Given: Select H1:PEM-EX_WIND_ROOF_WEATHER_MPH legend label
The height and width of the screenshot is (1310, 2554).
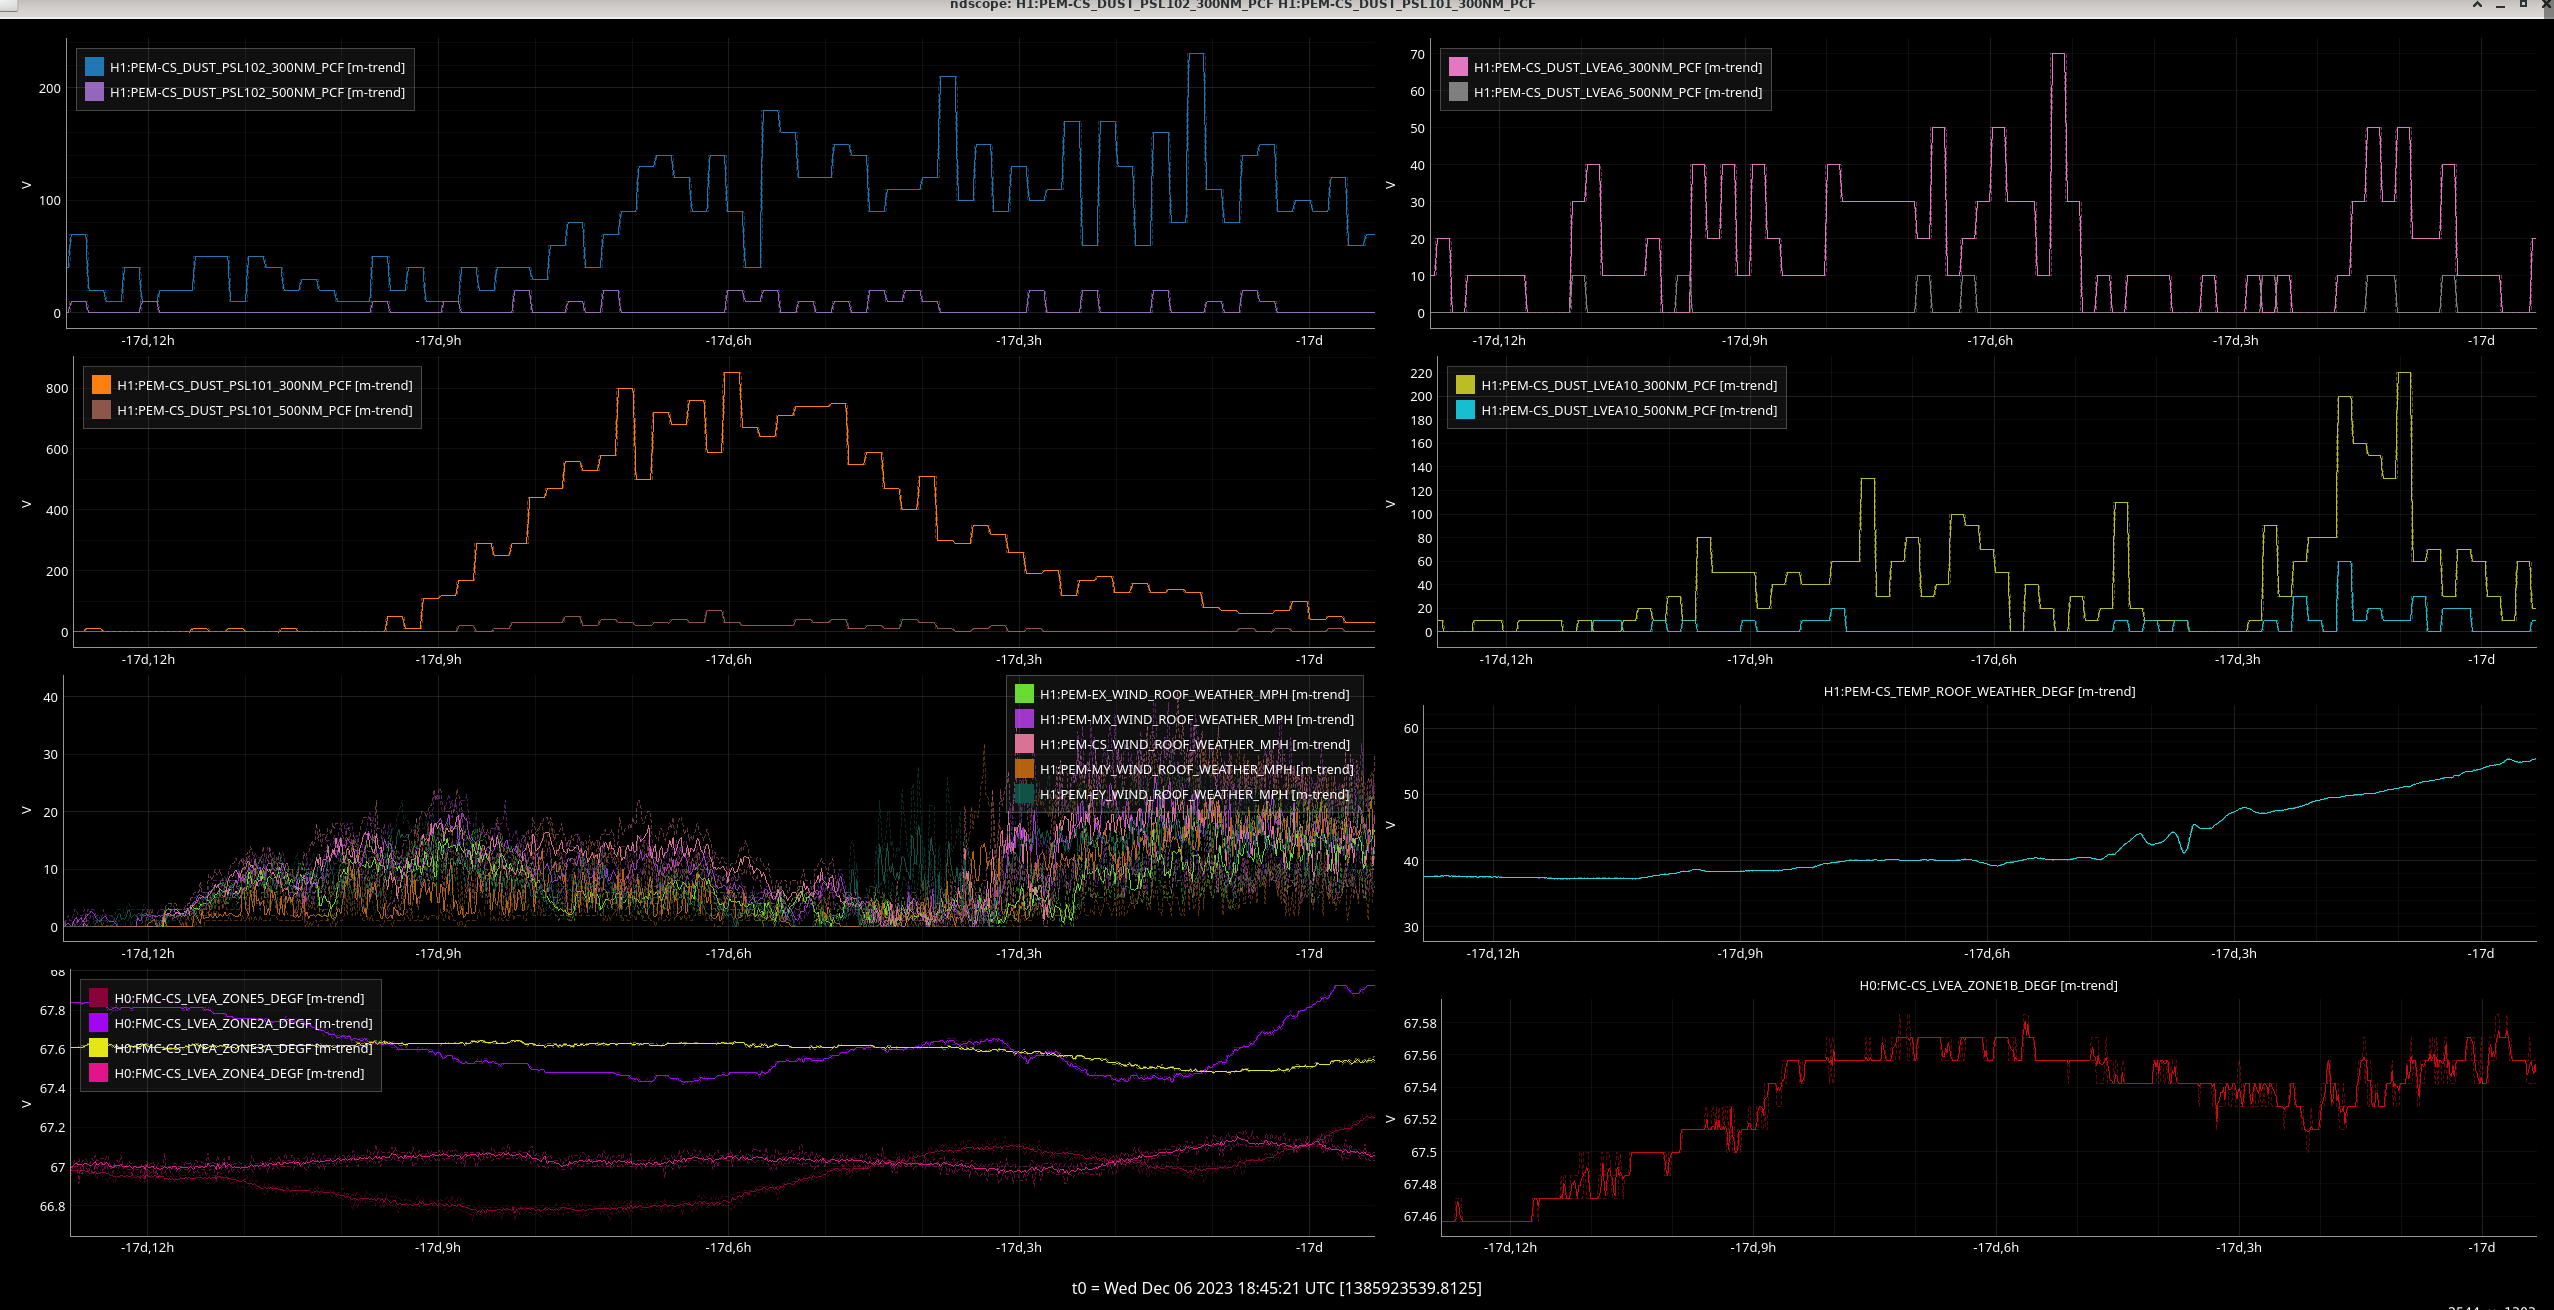Looking at the screenshot, I should pos(1195,694).
